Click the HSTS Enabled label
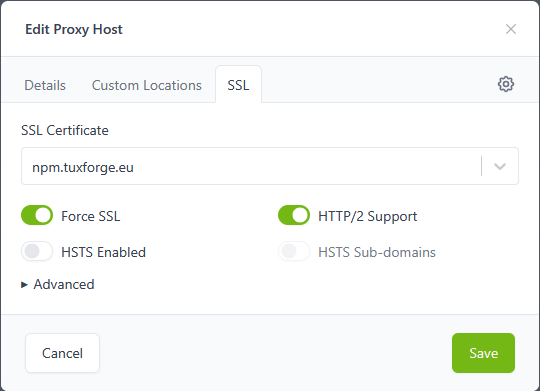This screenshot has width=540, height=391. pyautogui.click(x=103, y=252)
